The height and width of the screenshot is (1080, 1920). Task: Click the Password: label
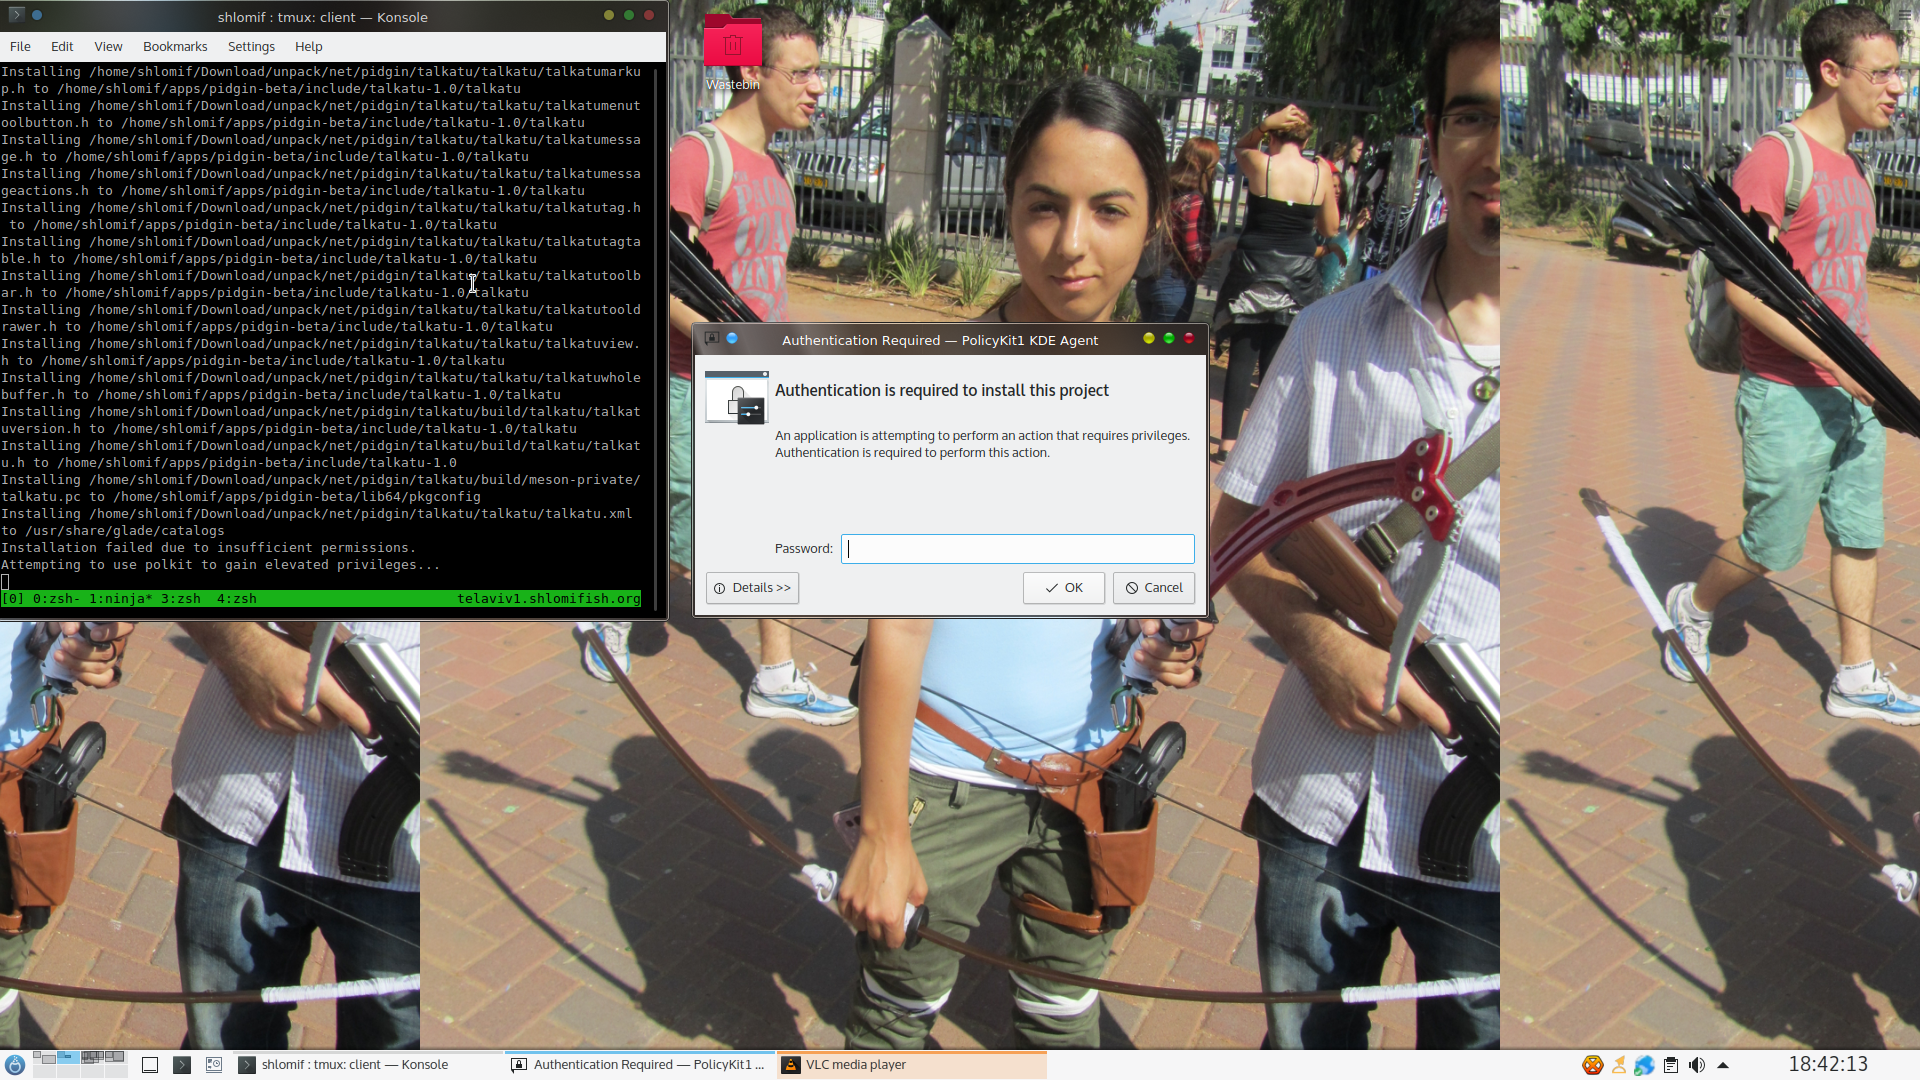804,549
